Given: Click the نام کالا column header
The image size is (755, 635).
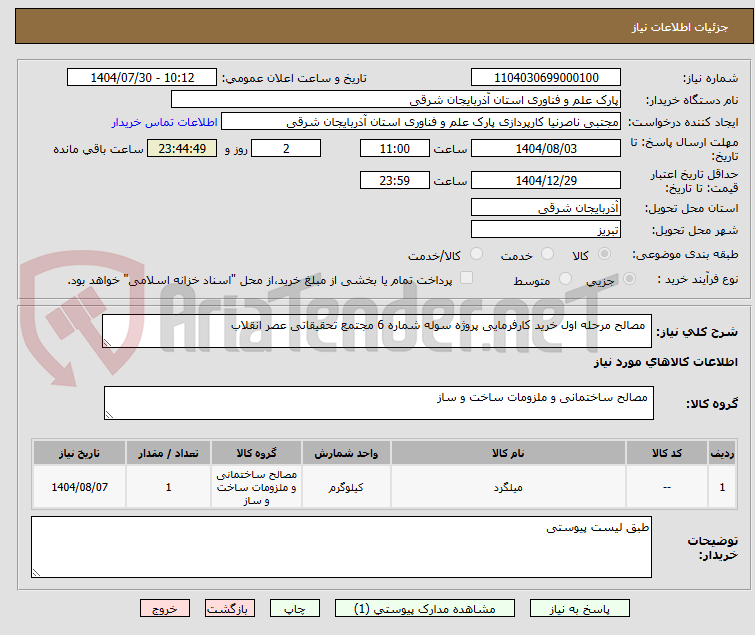Looking at the screenshot, I should coord(508,453).
